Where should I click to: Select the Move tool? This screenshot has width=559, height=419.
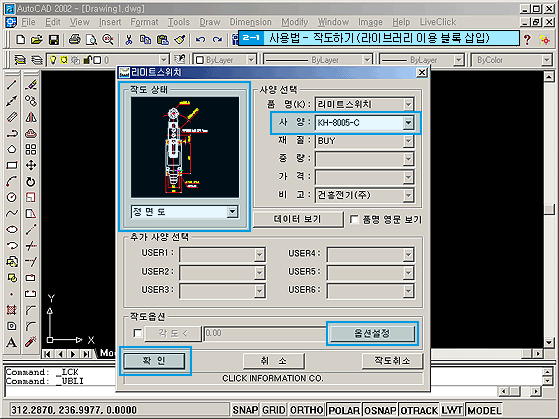[31, 165]
